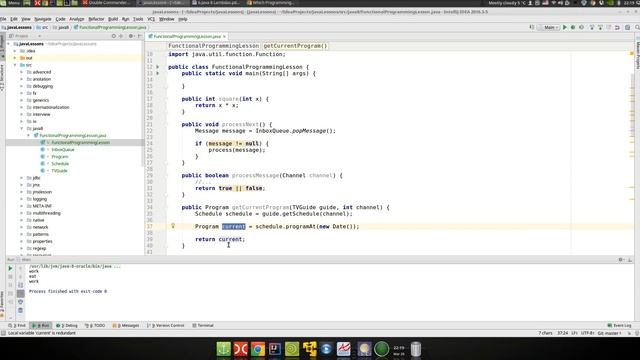Rerun program with green arrow in Run panel

click(x=10, y=268)
